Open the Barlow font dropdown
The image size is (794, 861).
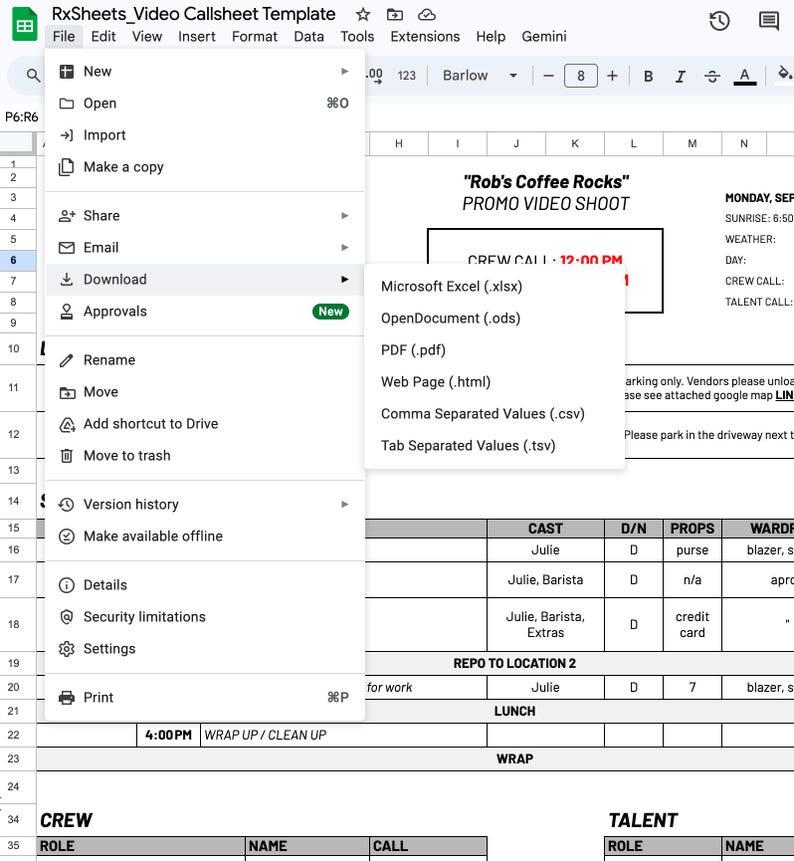[480, 75]
